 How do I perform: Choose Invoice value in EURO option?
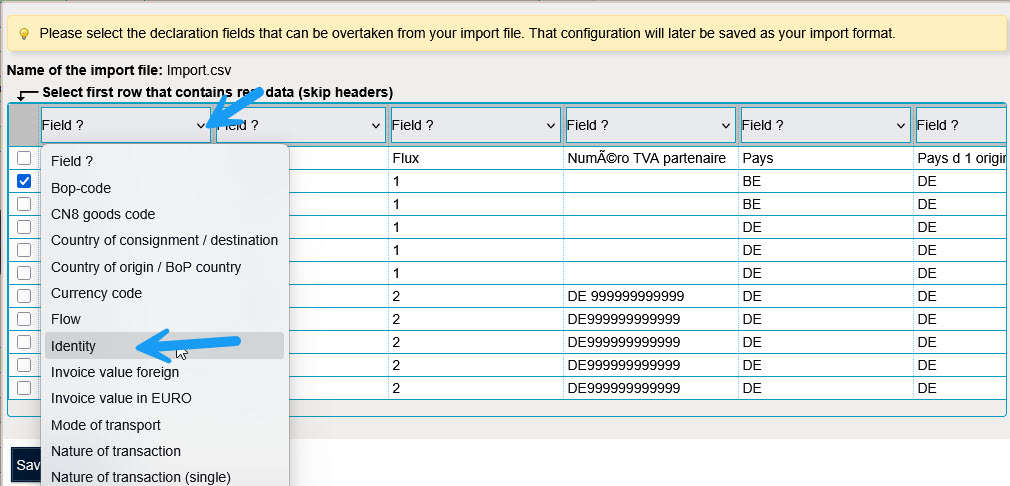pos(121,398)
